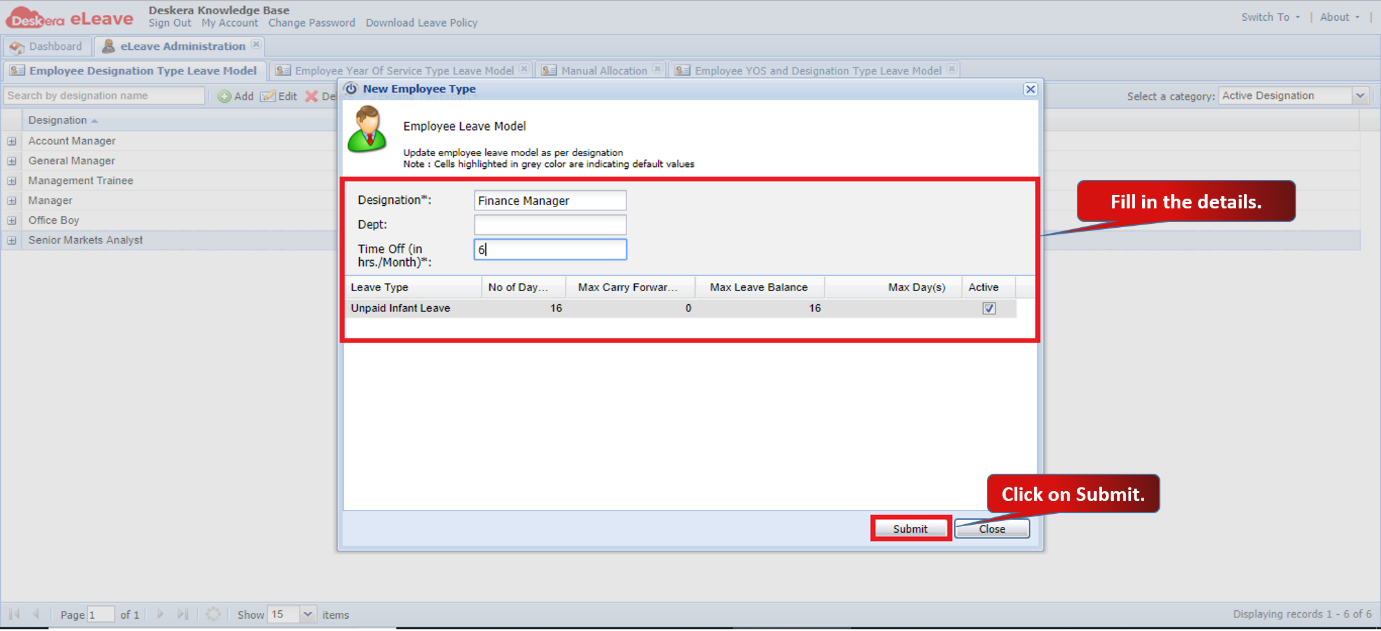The height and width of the screenshot is (631, 1381).
Task: Click Employee Designation Type tab card icon
Action: click(x=17, y=71)
